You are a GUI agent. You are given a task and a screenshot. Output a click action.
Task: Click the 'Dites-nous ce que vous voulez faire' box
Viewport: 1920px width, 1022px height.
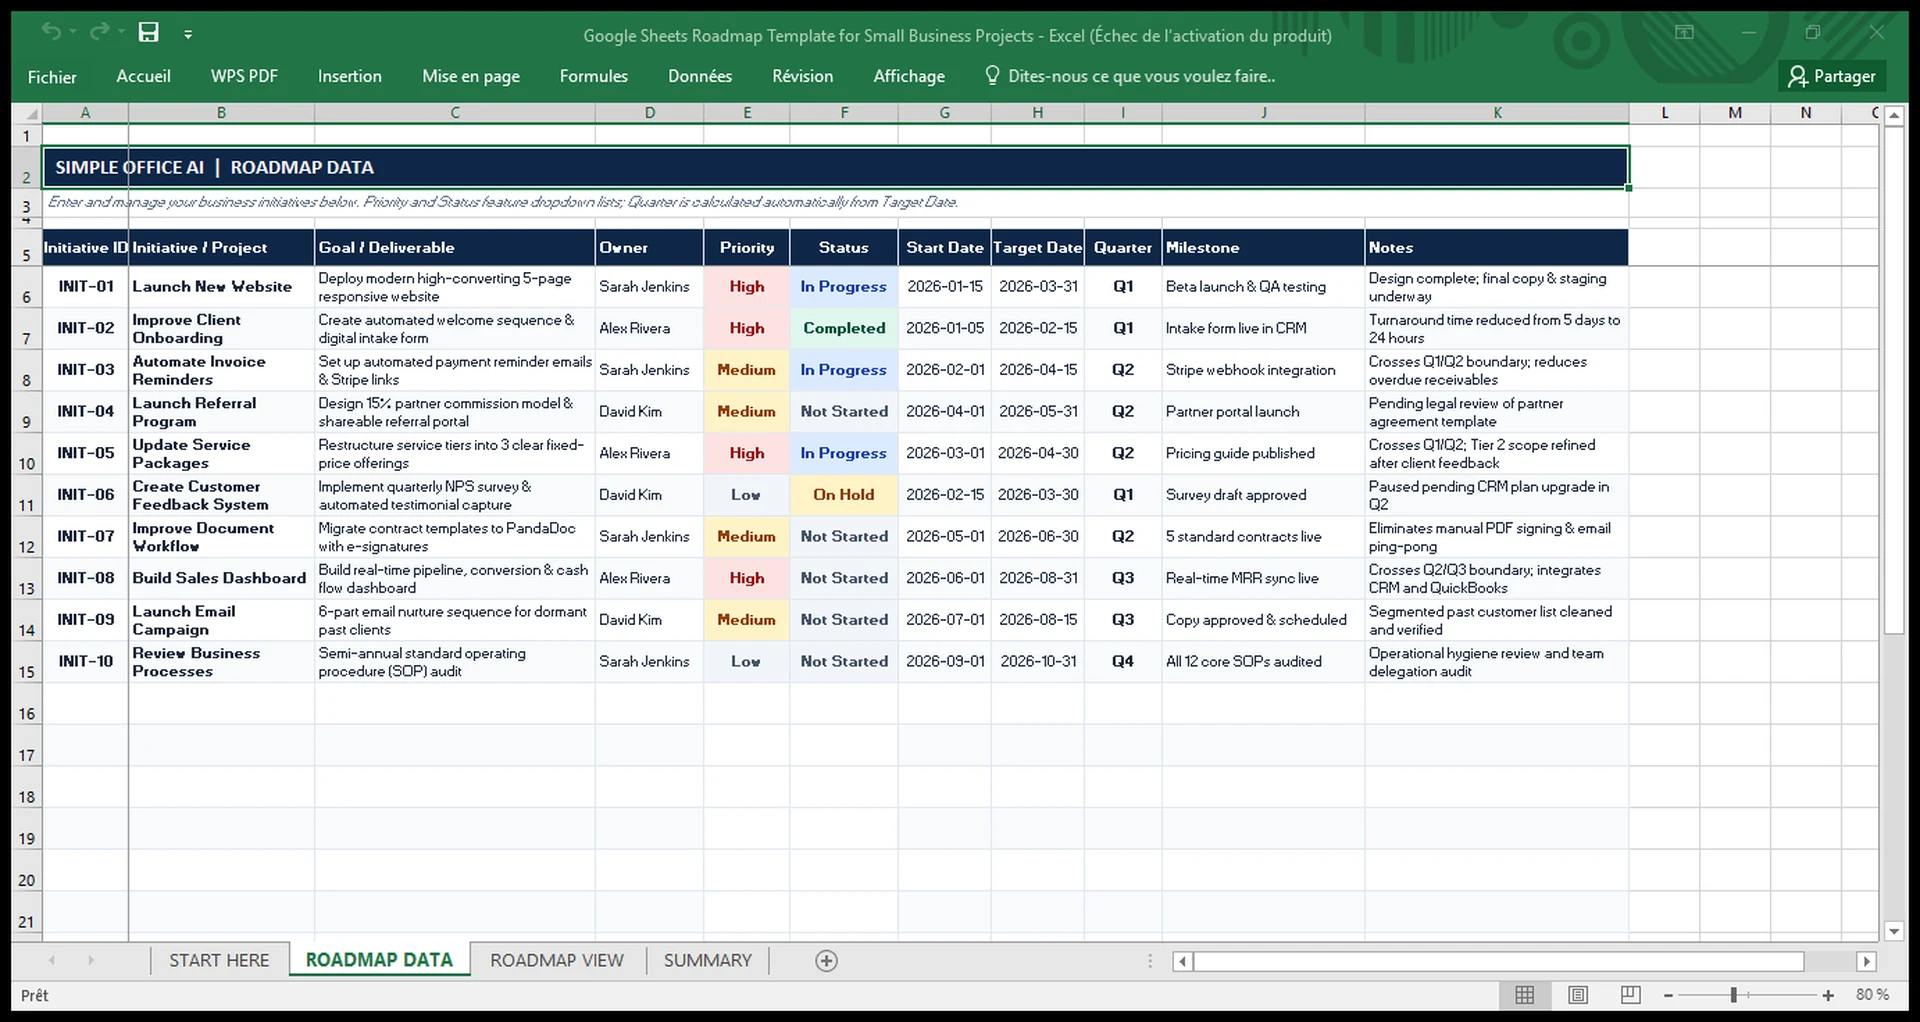tap(1130, 76)
